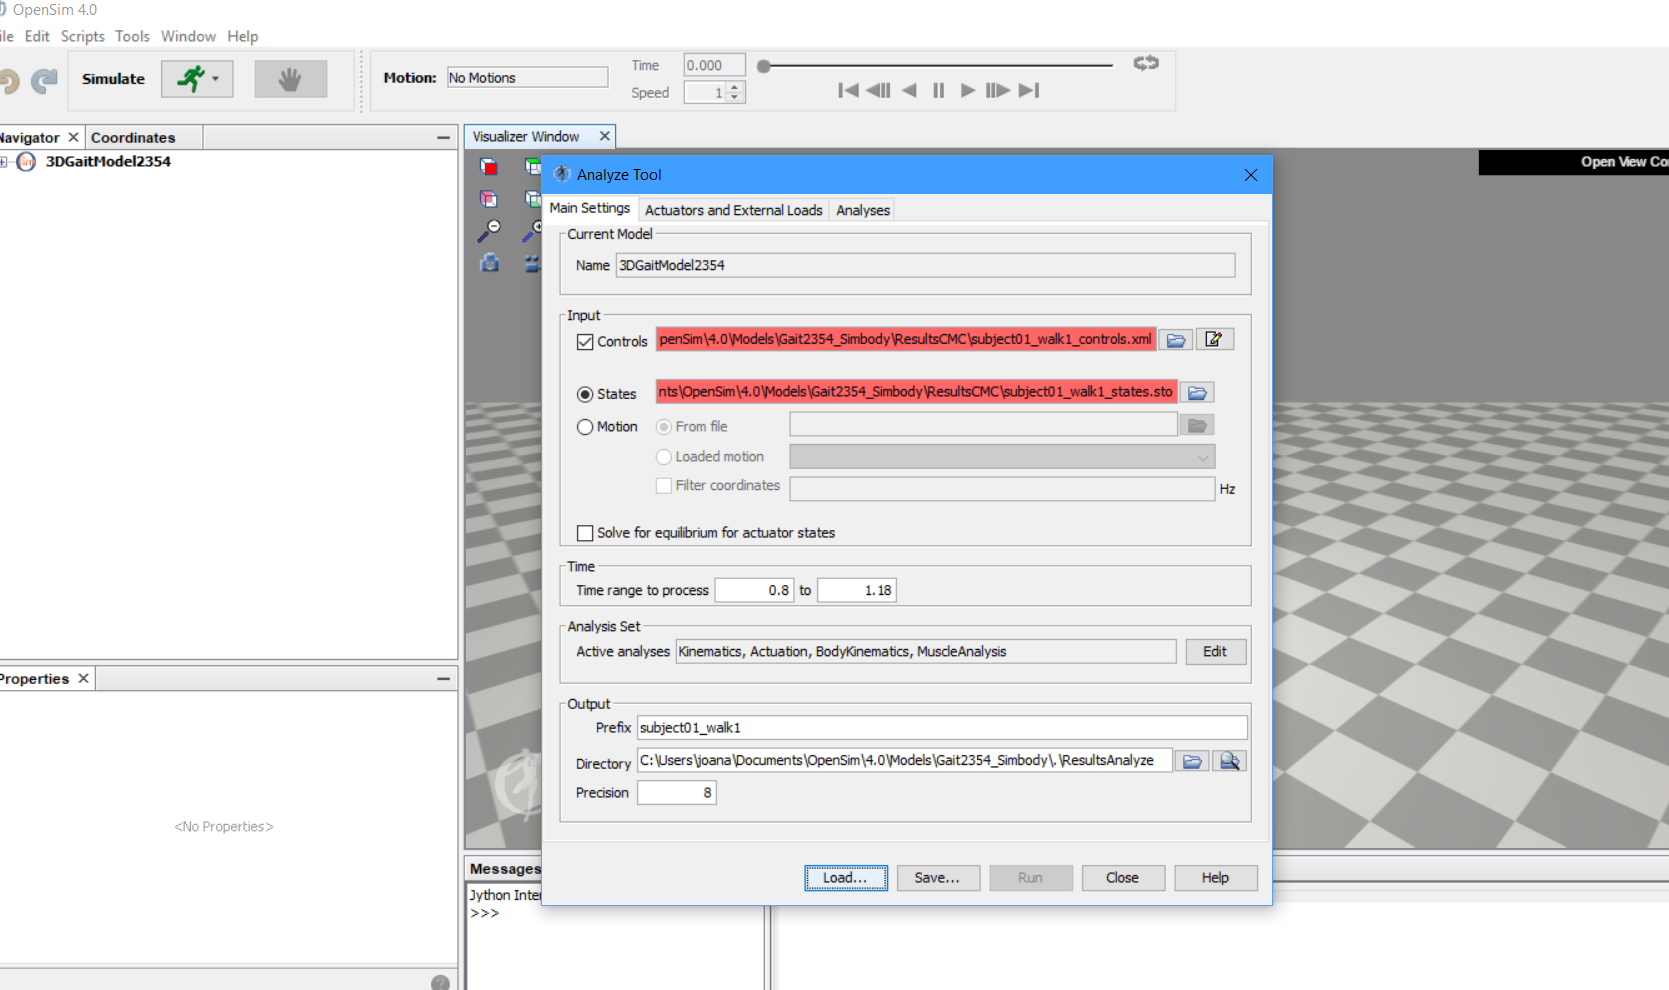Edit the Controls file with the pencil icon
Image resolution: width=1669 pixels, height=990 pixels.
coord(1214,340)
